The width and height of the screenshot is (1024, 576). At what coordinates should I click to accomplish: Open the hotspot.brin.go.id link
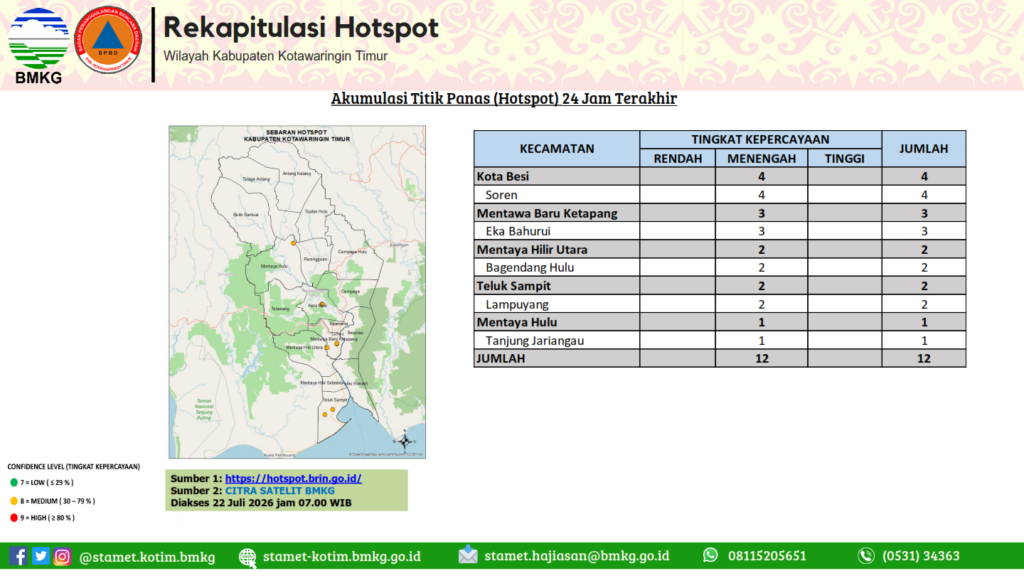click(x=293, y=479)
